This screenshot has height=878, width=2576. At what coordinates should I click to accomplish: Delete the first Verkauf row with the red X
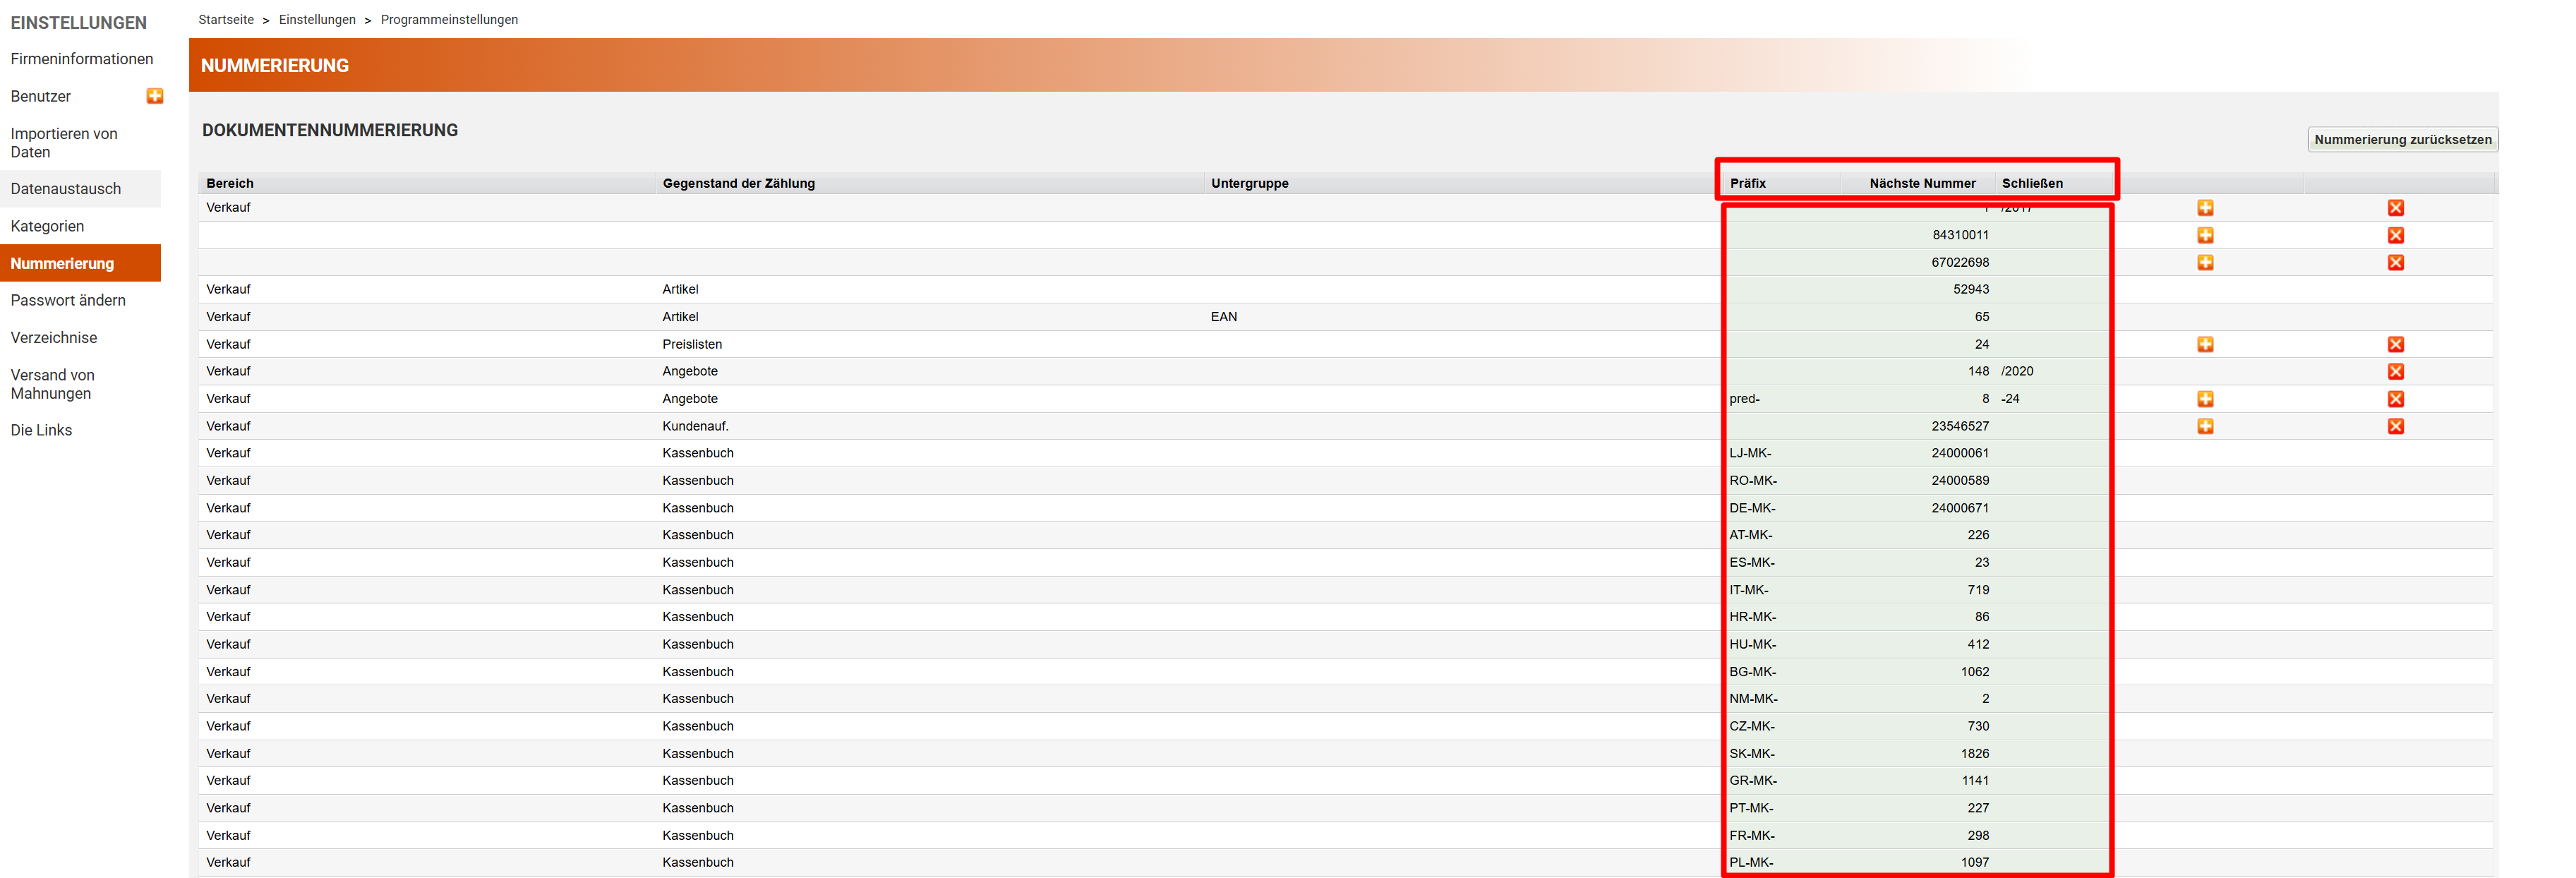pyautogui.click(x=2395, y=208)
